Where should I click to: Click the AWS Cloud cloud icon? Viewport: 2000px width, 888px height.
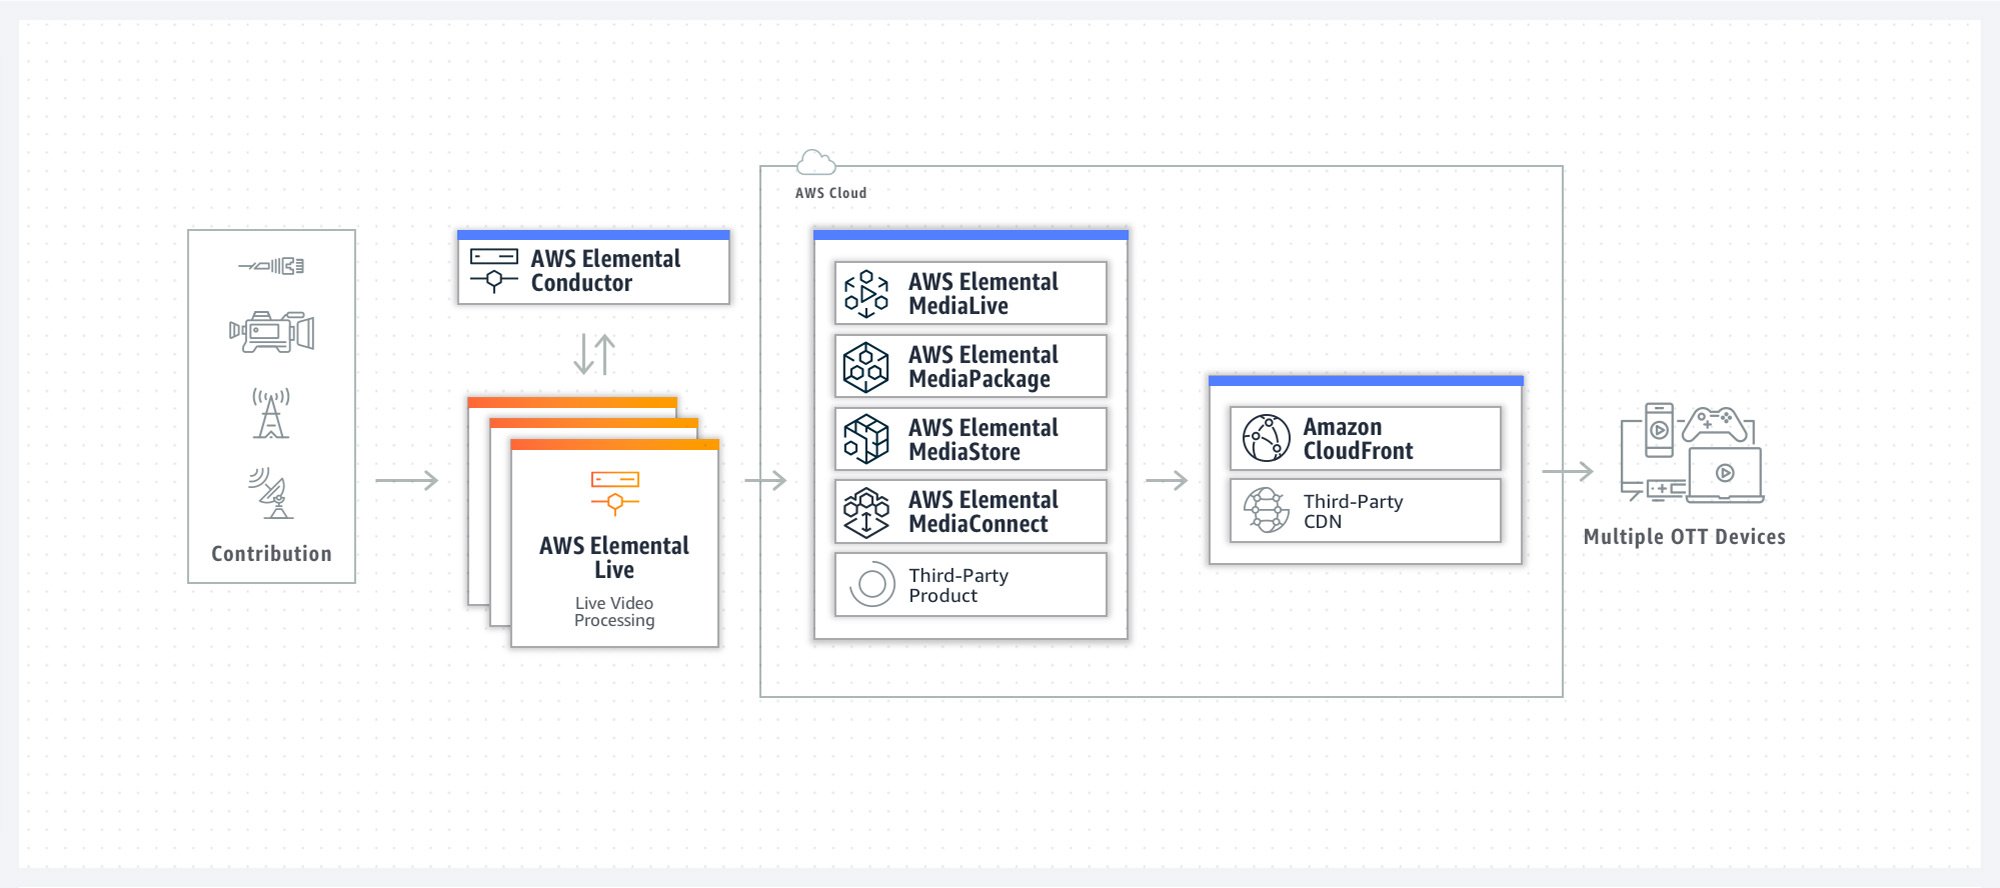point(816,162)
